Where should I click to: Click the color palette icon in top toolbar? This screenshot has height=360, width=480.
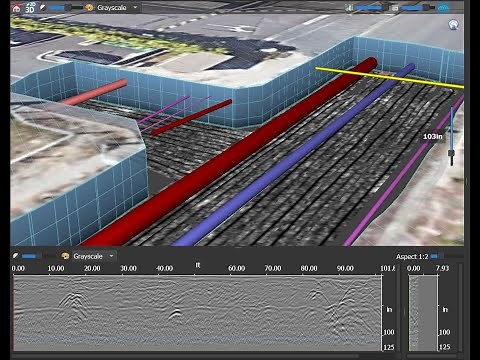tap(89, 7)
